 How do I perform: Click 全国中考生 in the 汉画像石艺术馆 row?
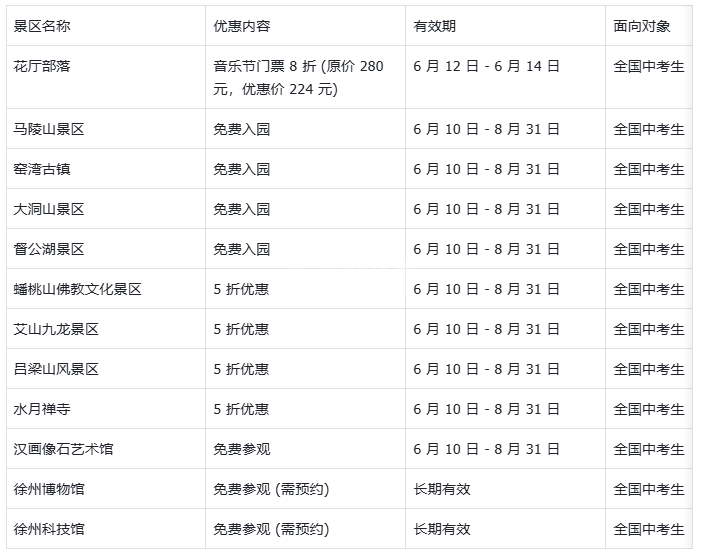tap(649, 449)
